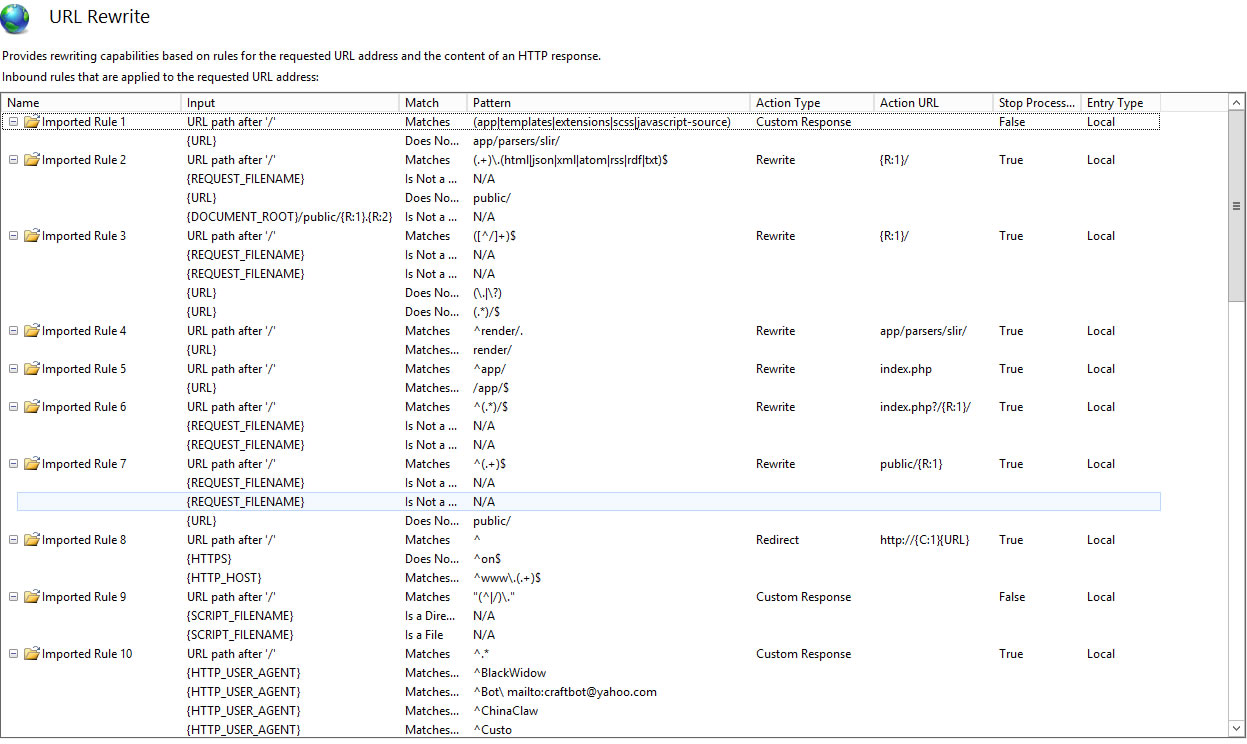Click the scrollbar down arrow

click(x=1236, y=728)
